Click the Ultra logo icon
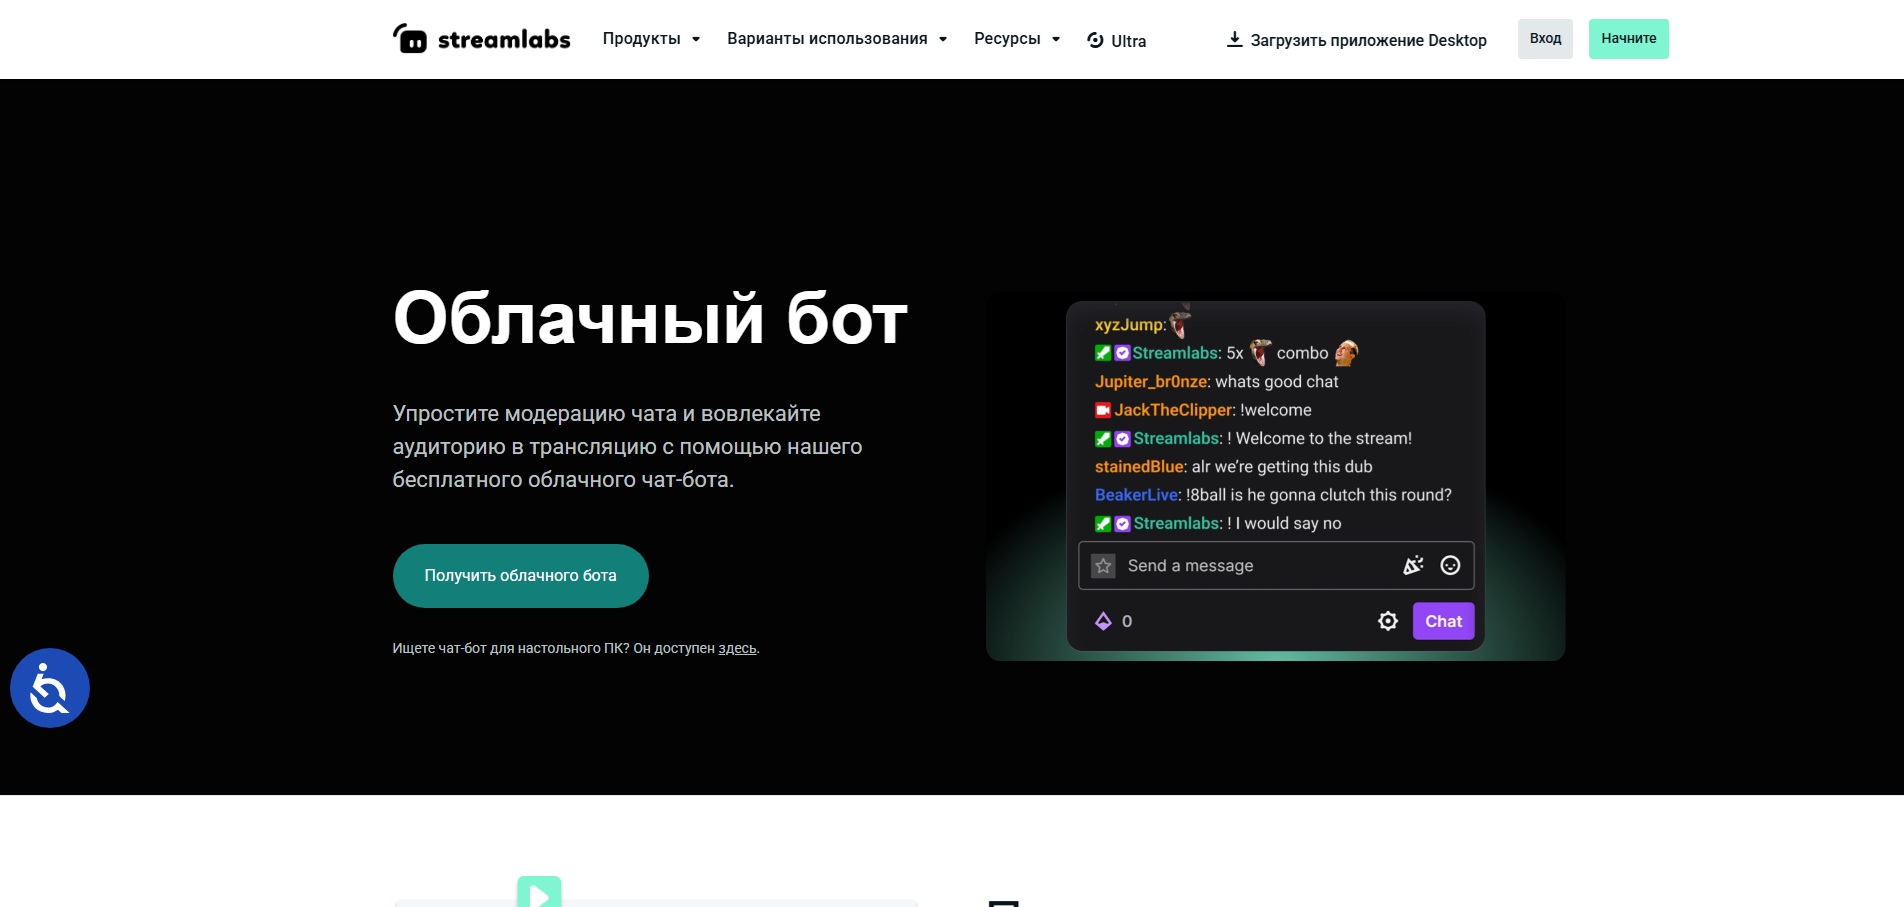Viewport: 1904px width, 907px height. (x=1096, y=40)
